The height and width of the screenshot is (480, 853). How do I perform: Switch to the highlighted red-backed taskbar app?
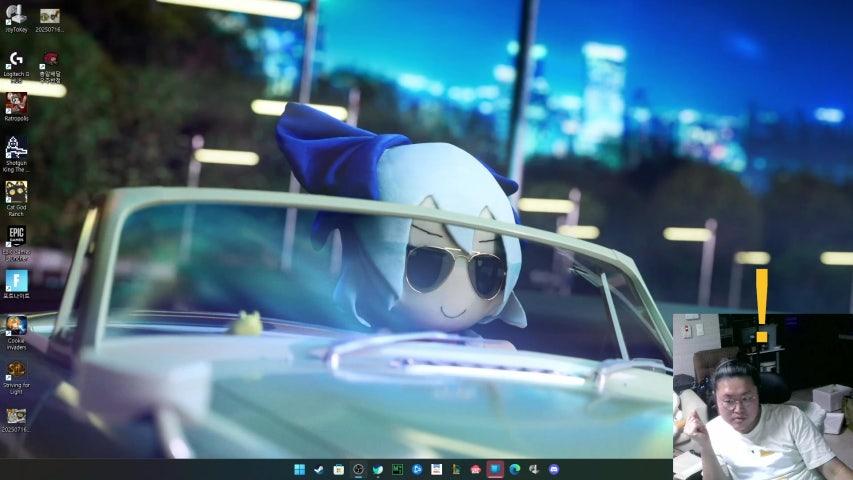(x=495, y=469)
